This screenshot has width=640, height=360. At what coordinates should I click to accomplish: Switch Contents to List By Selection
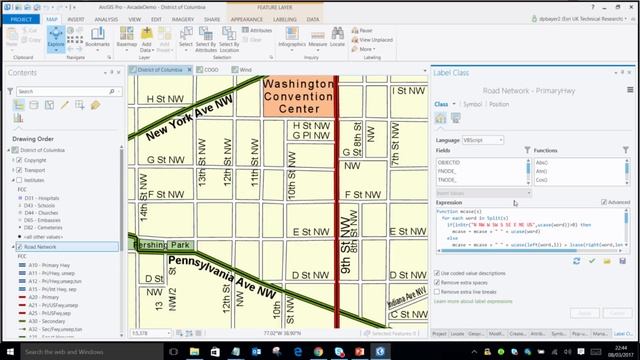(x=49, y=105)
